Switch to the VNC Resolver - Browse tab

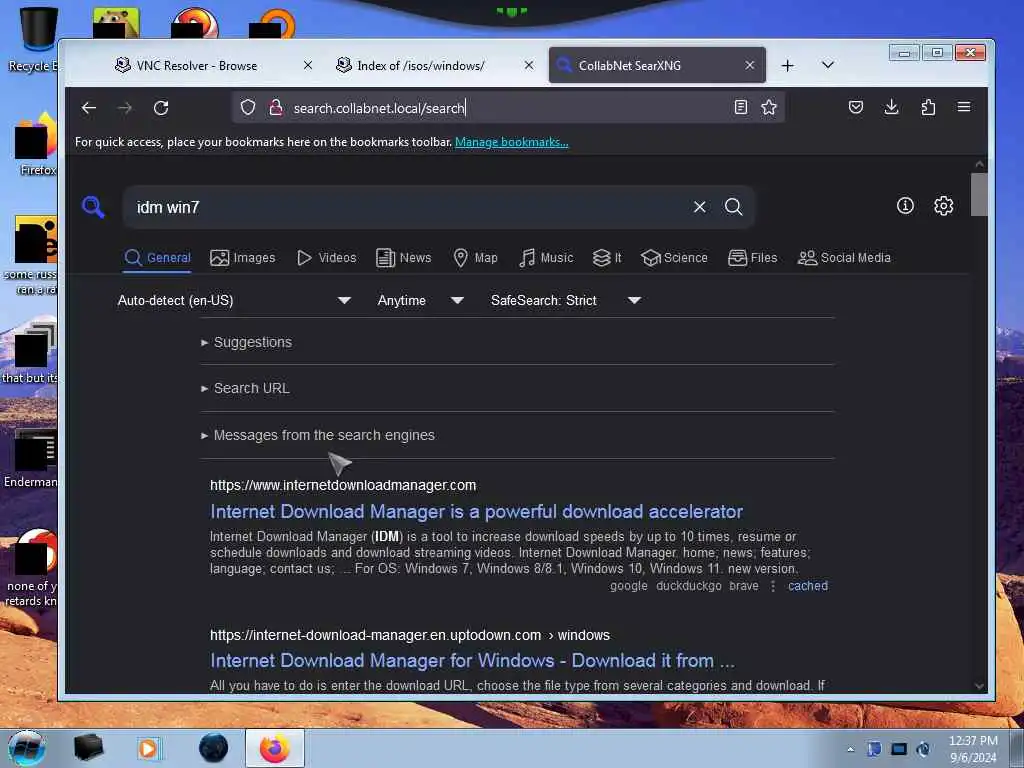click(x=197, y=65)
